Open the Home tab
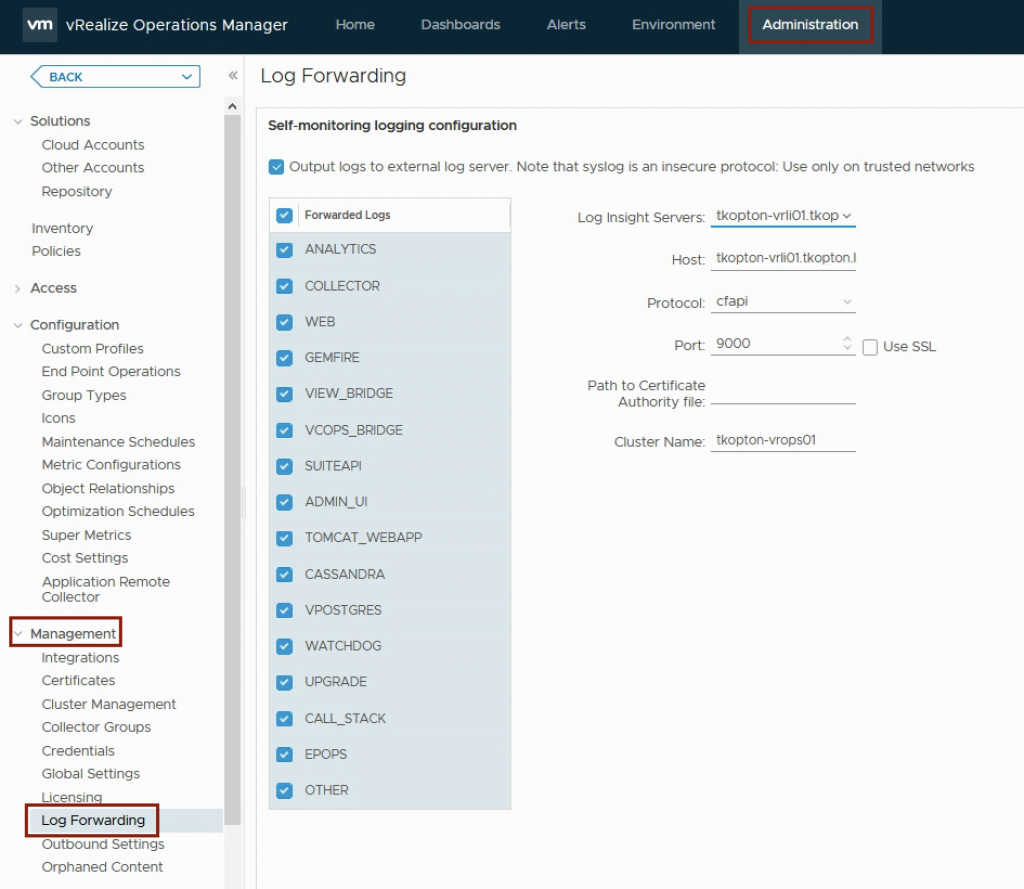1024x889 pixels. coord(355,25)
